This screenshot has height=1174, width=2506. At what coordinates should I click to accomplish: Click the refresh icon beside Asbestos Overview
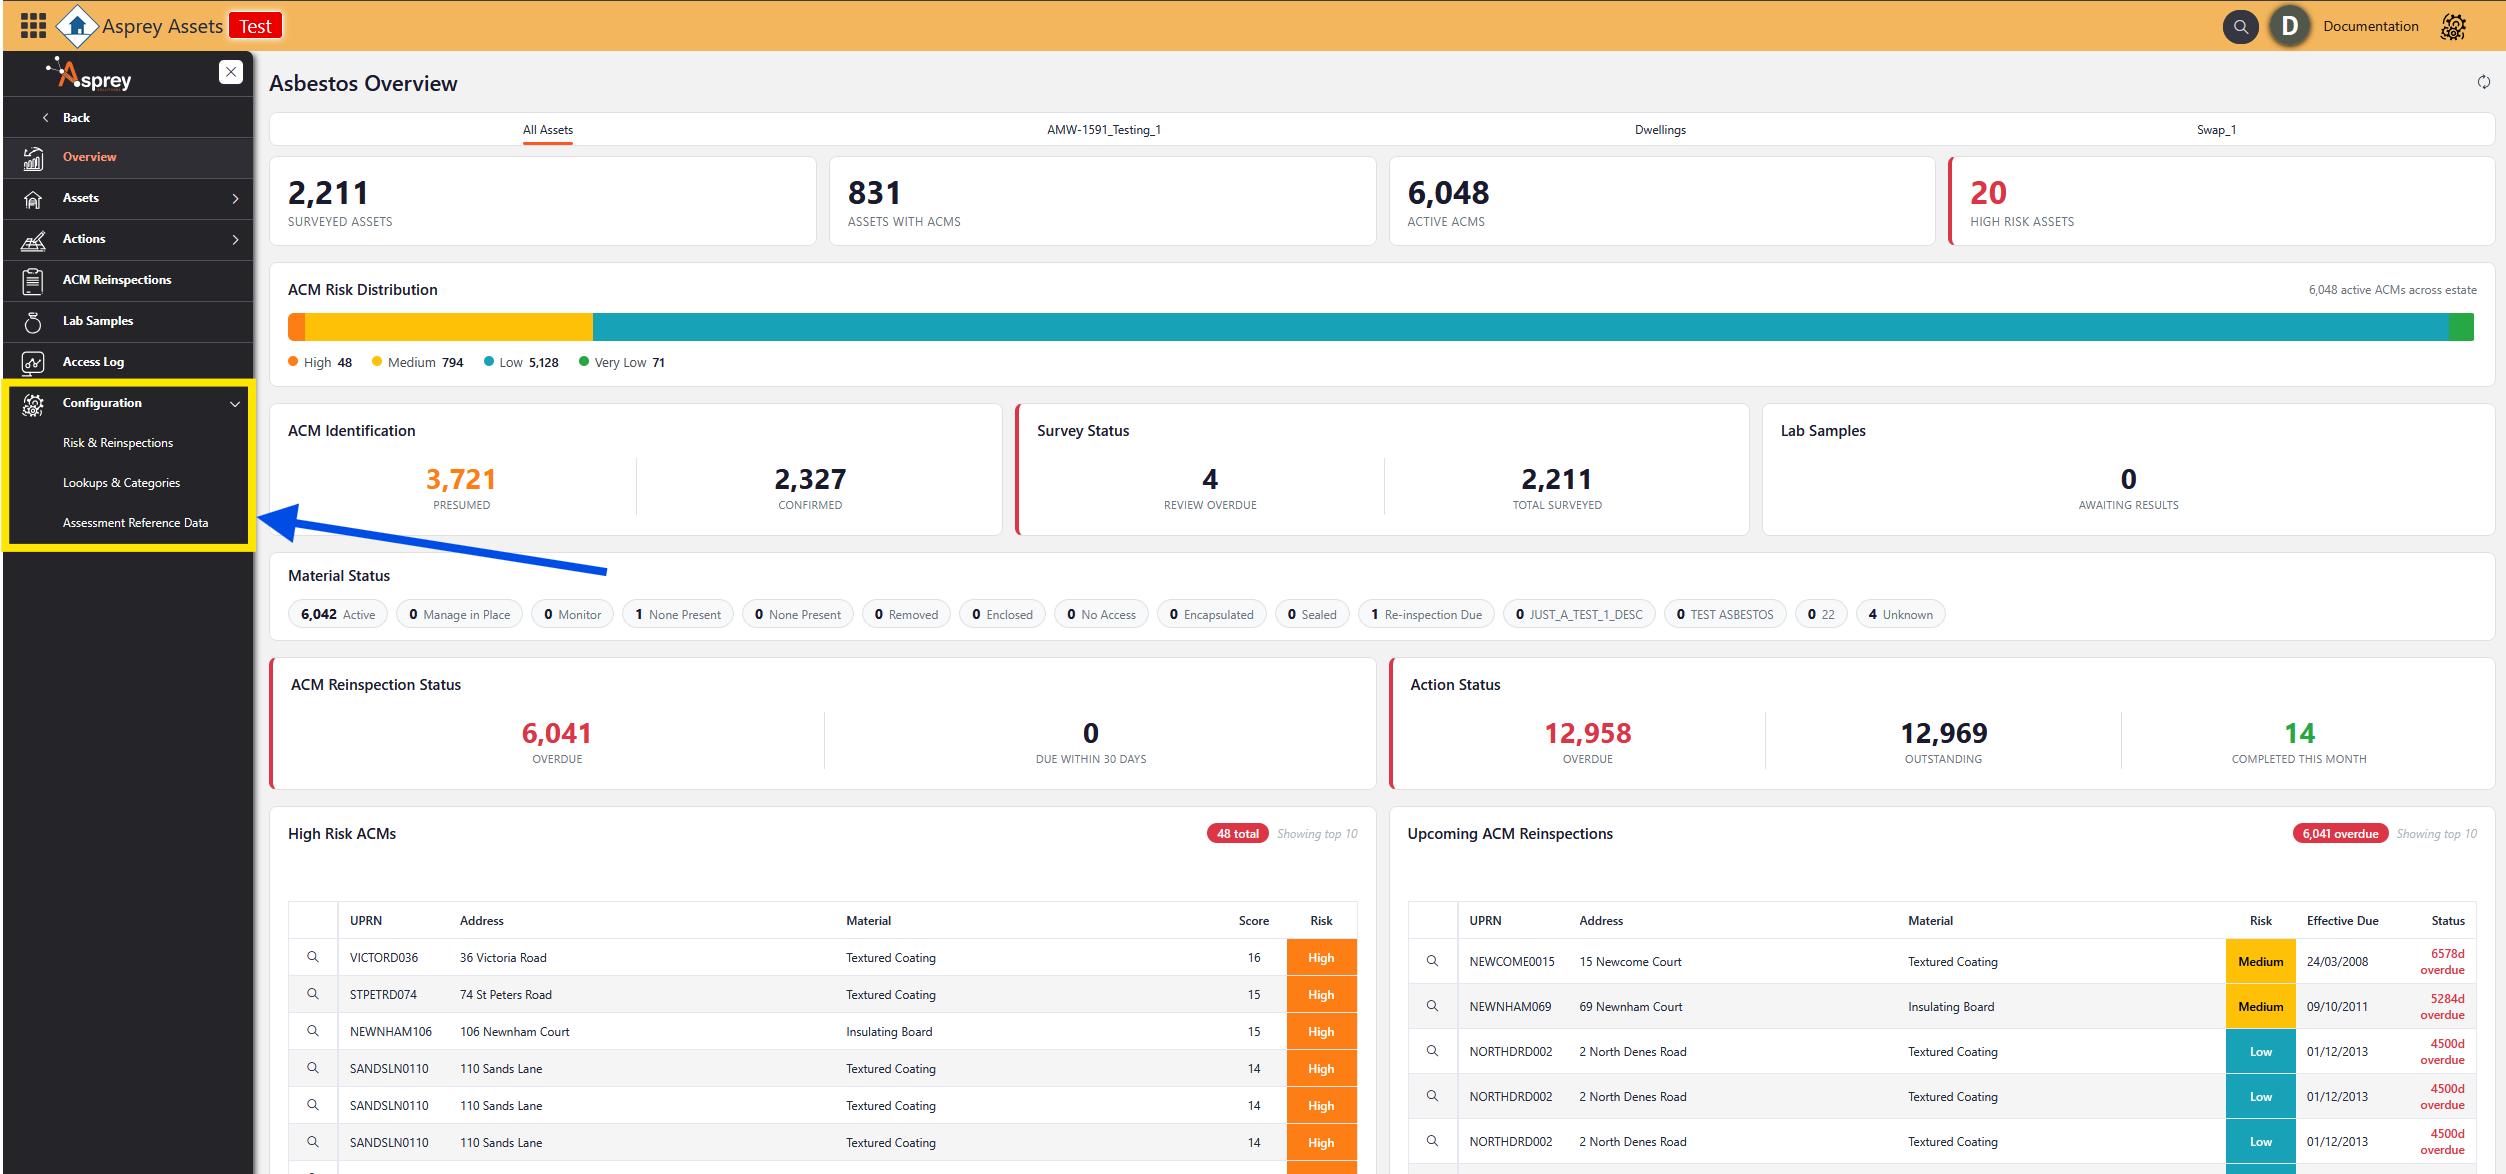(2483, 82)
